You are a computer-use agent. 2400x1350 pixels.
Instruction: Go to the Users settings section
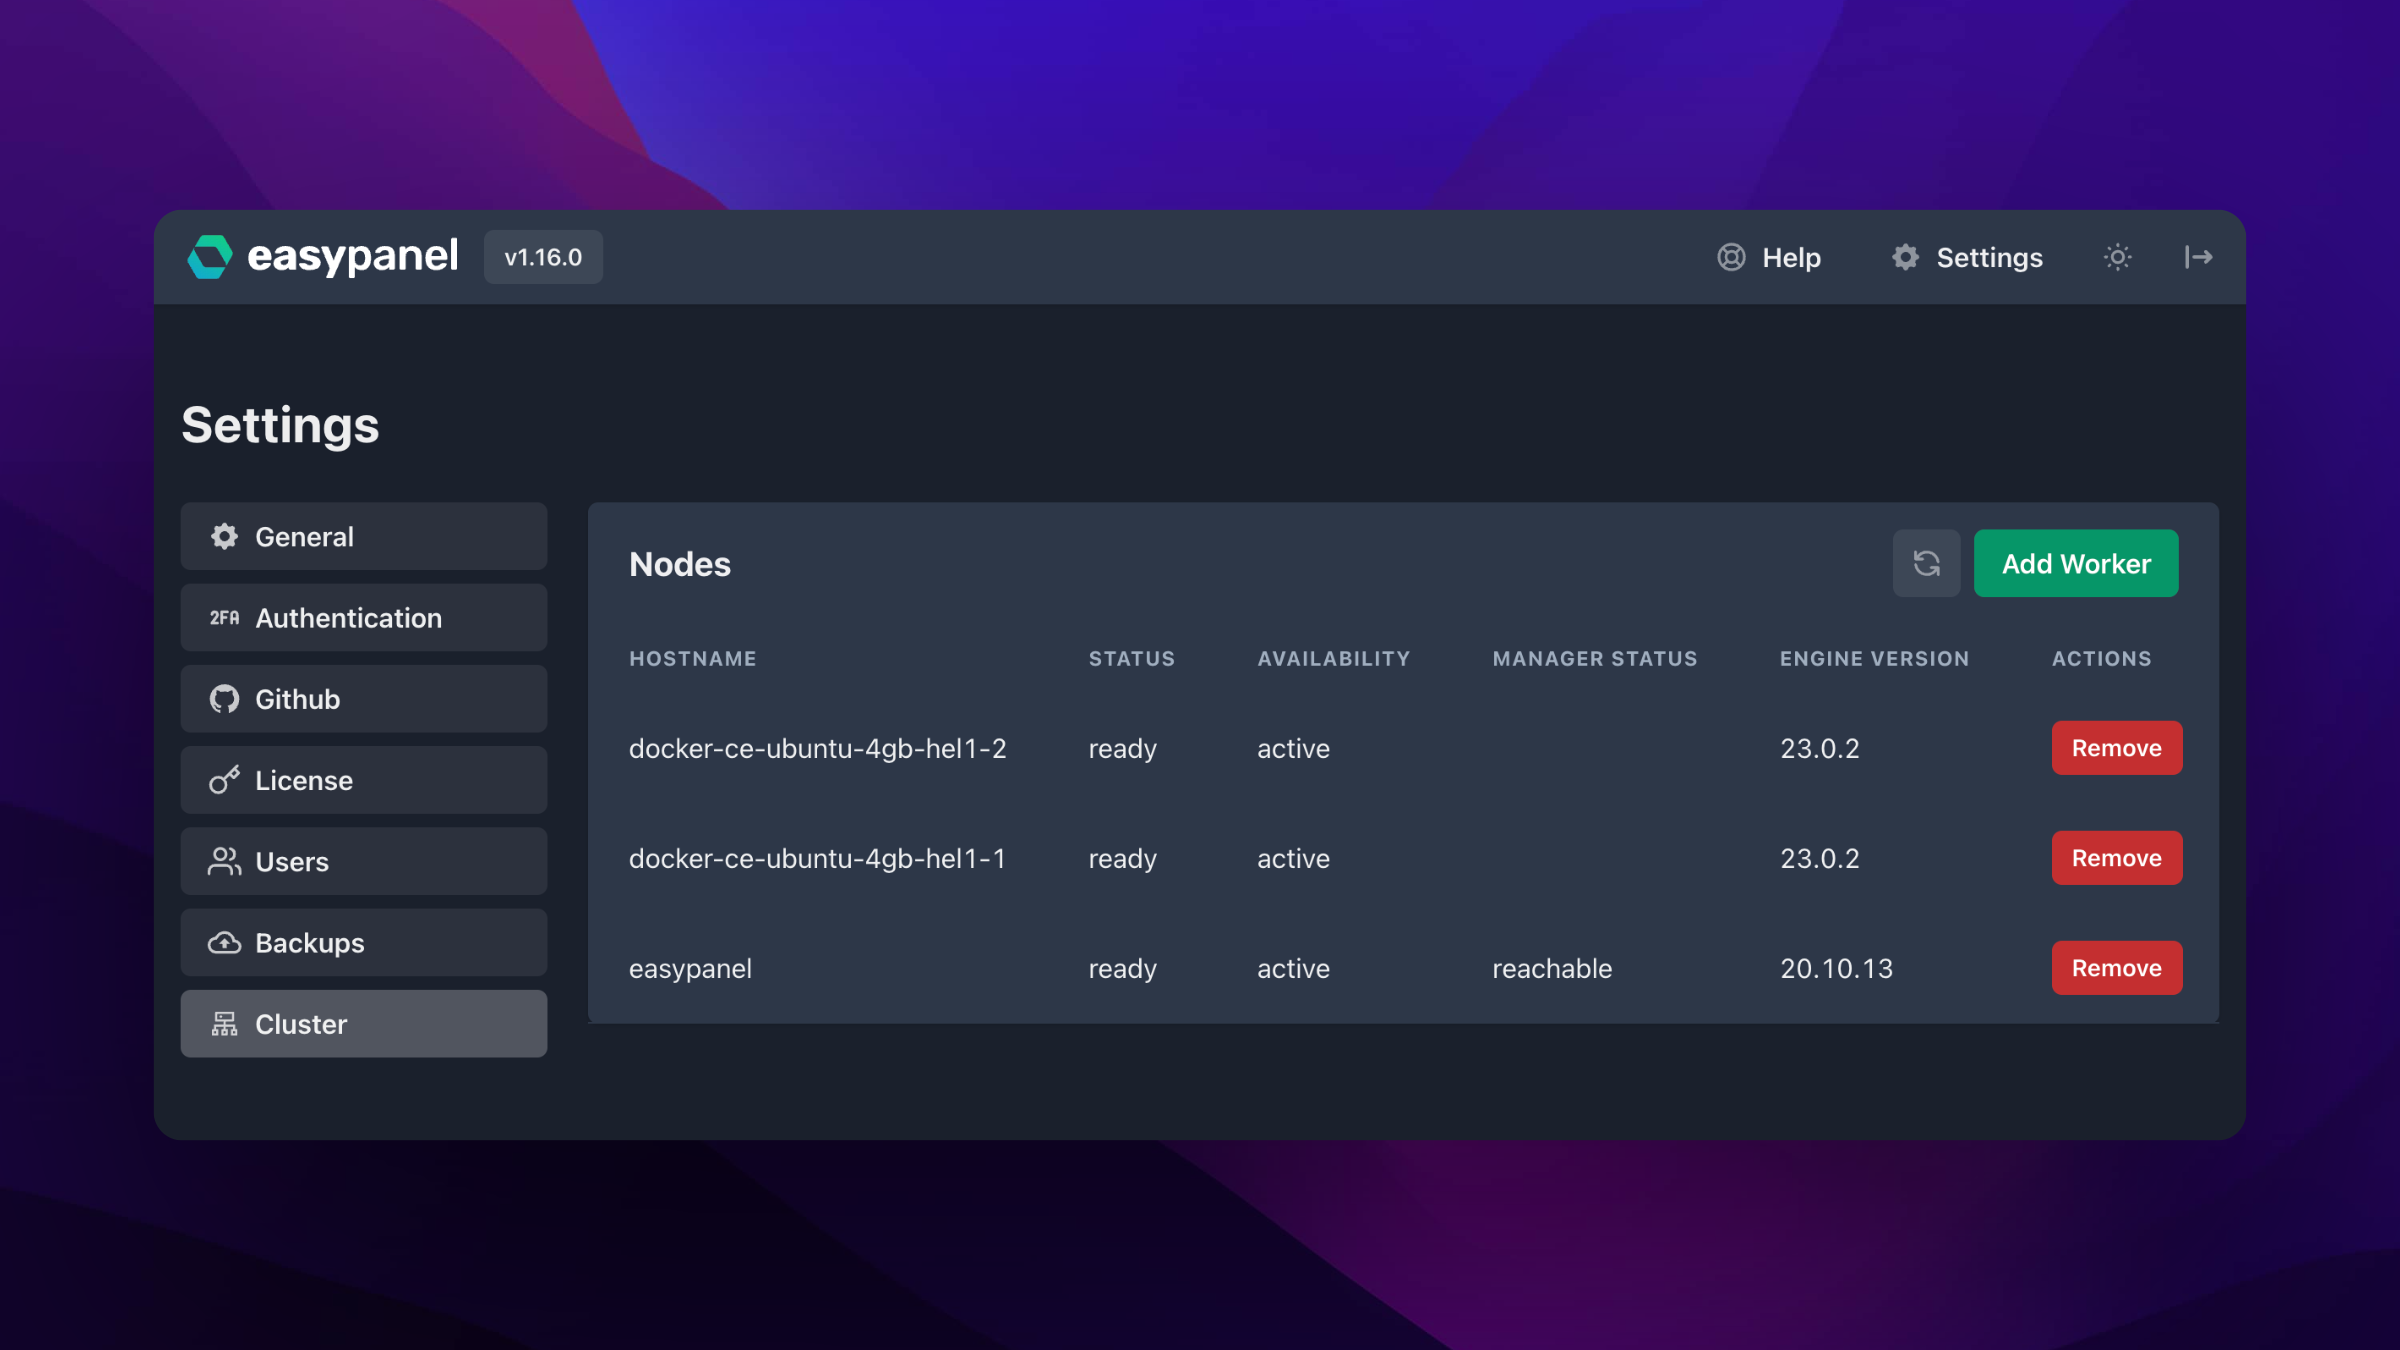click(364, 861)
